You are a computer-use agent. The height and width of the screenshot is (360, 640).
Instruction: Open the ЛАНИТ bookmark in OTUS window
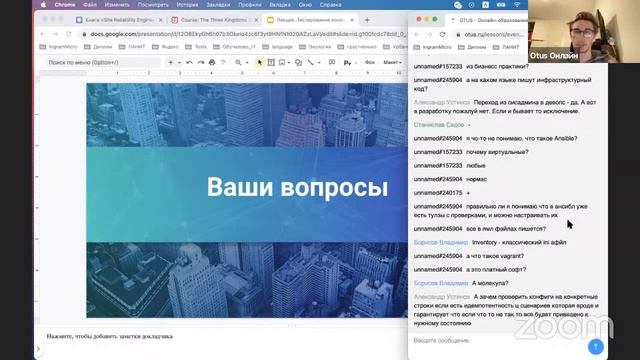506,47
